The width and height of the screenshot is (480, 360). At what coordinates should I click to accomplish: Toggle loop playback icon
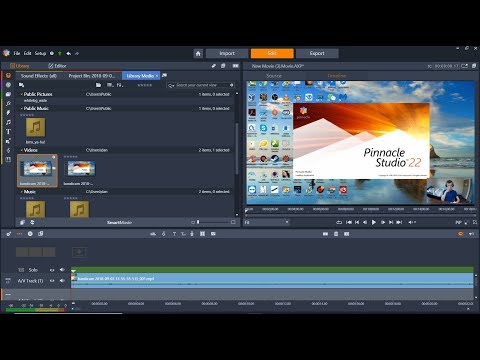point(339,222)
